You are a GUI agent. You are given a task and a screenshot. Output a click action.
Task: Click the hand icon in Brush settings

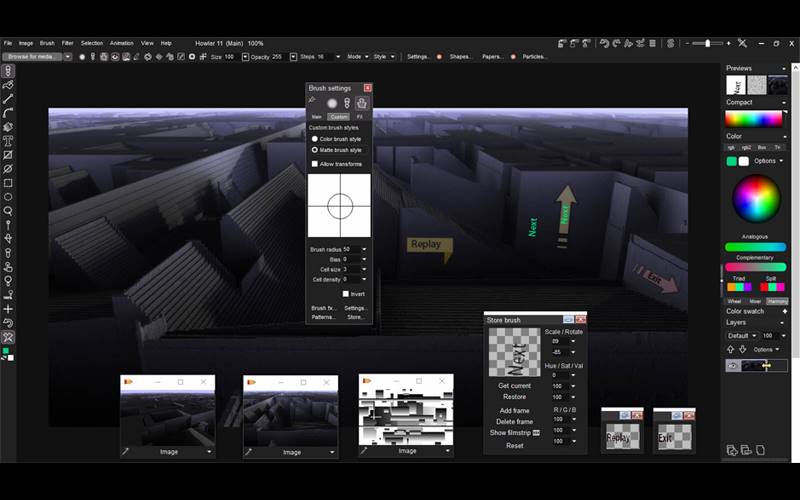tap(362, 103)
